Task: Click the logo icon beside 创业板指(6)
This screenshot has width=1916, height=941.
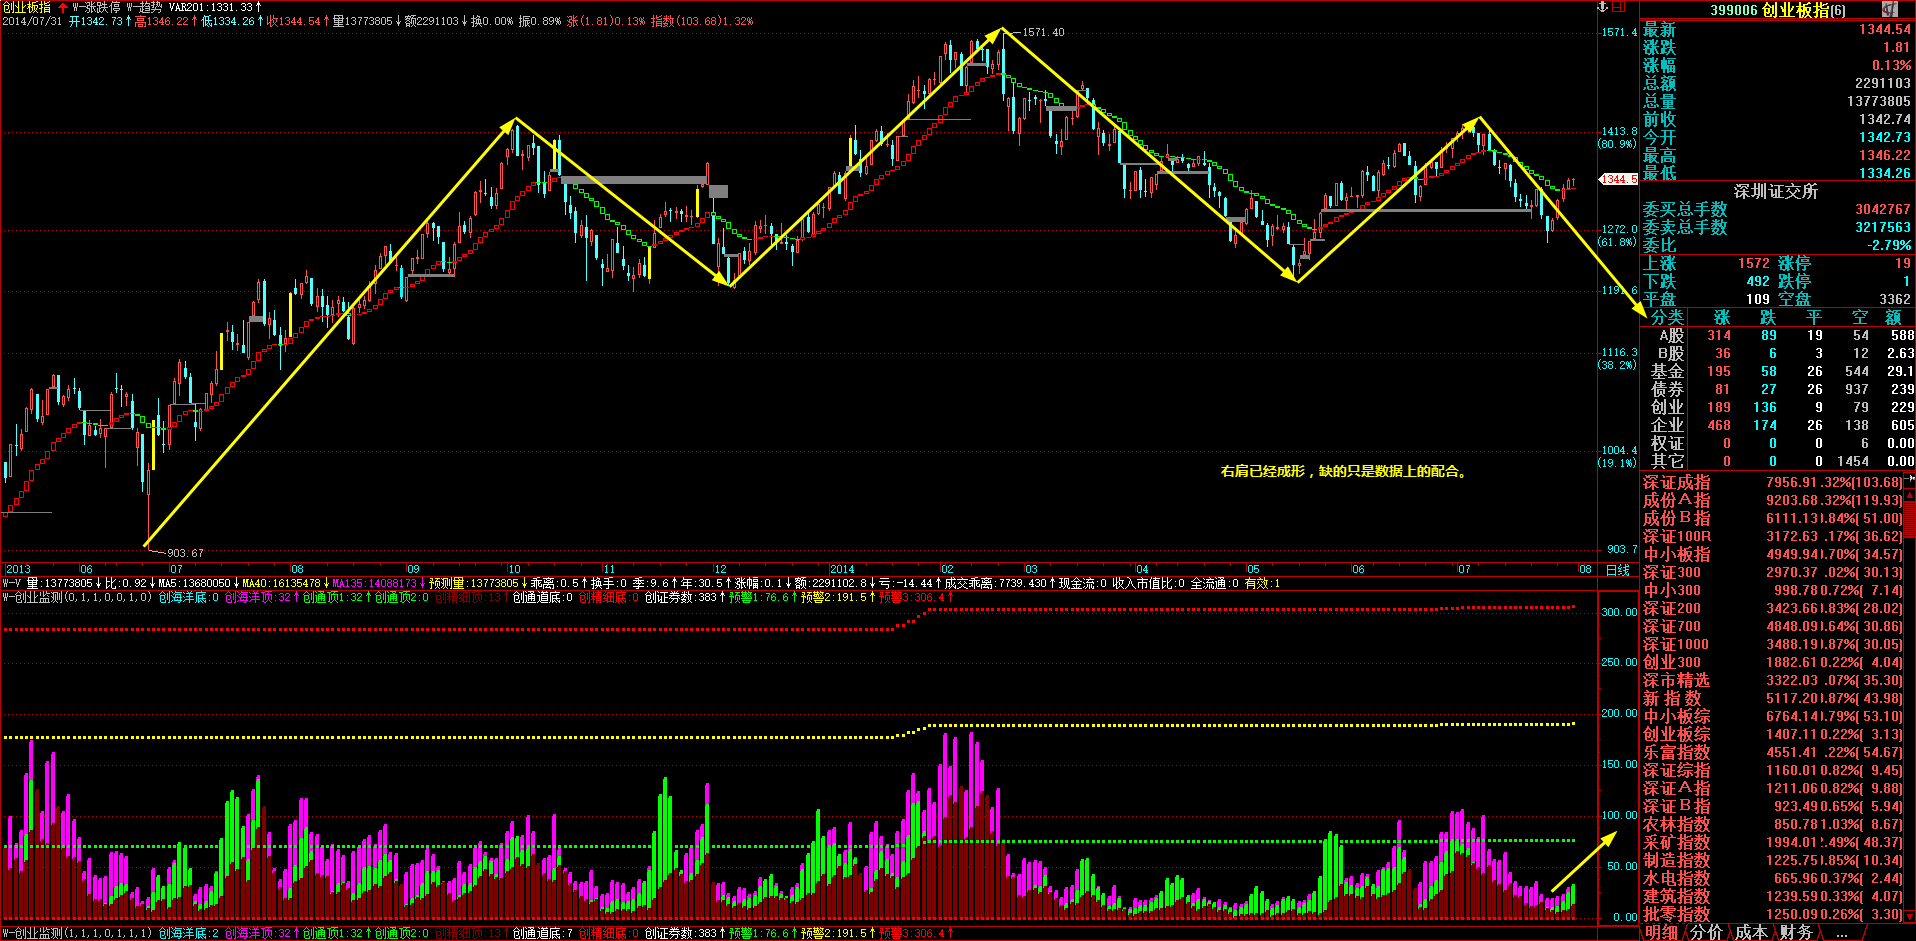Action: click(x=1889, y=9)
